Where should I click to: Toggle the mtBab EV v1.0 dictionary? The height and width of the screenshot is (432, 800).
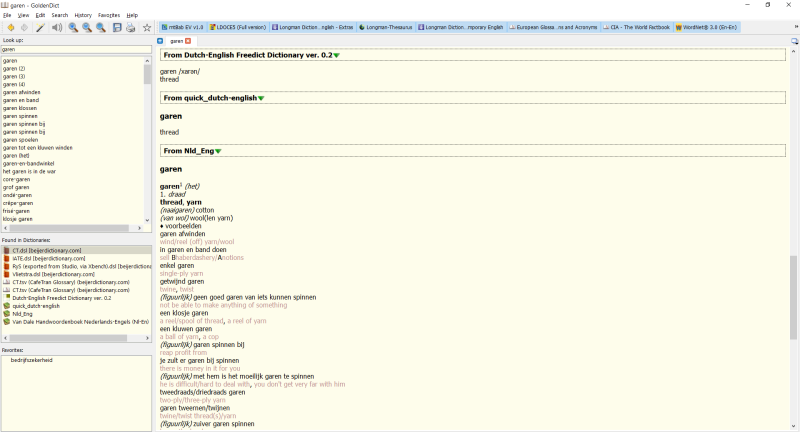tap(182, 27)
